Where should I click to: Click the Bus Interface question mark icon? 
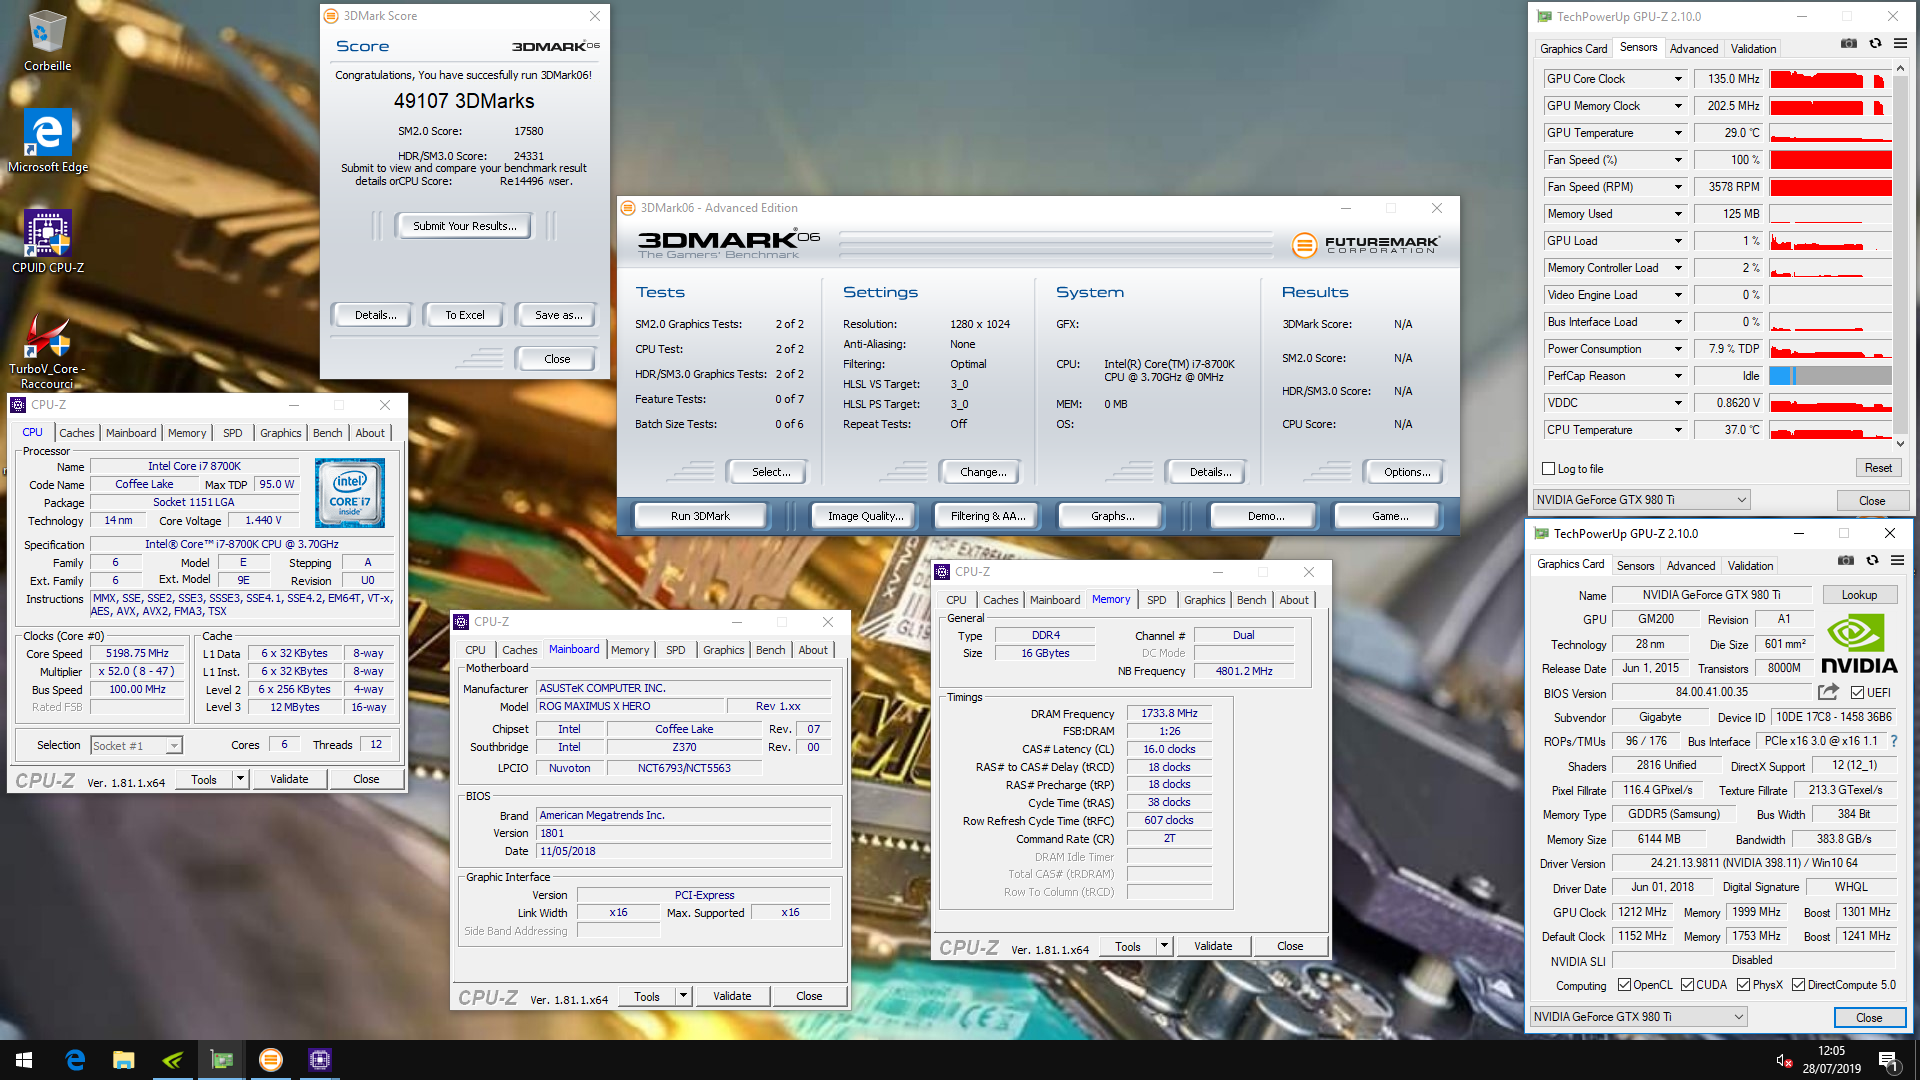pyautogui.click(x=1893, y=741)
